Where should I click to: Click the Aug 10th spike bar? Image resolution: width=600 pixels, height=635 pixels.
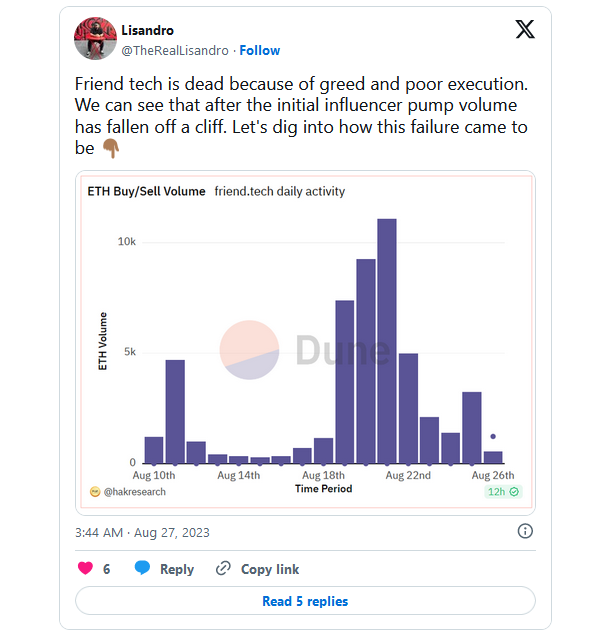[175, 410]
